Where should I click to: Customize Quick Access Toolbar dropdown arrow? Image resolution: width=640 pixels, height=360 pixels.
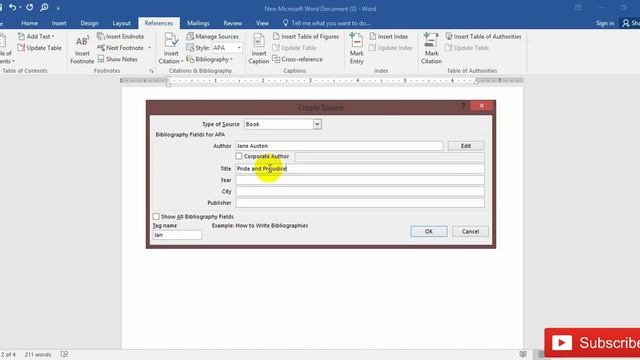[58, 8]
